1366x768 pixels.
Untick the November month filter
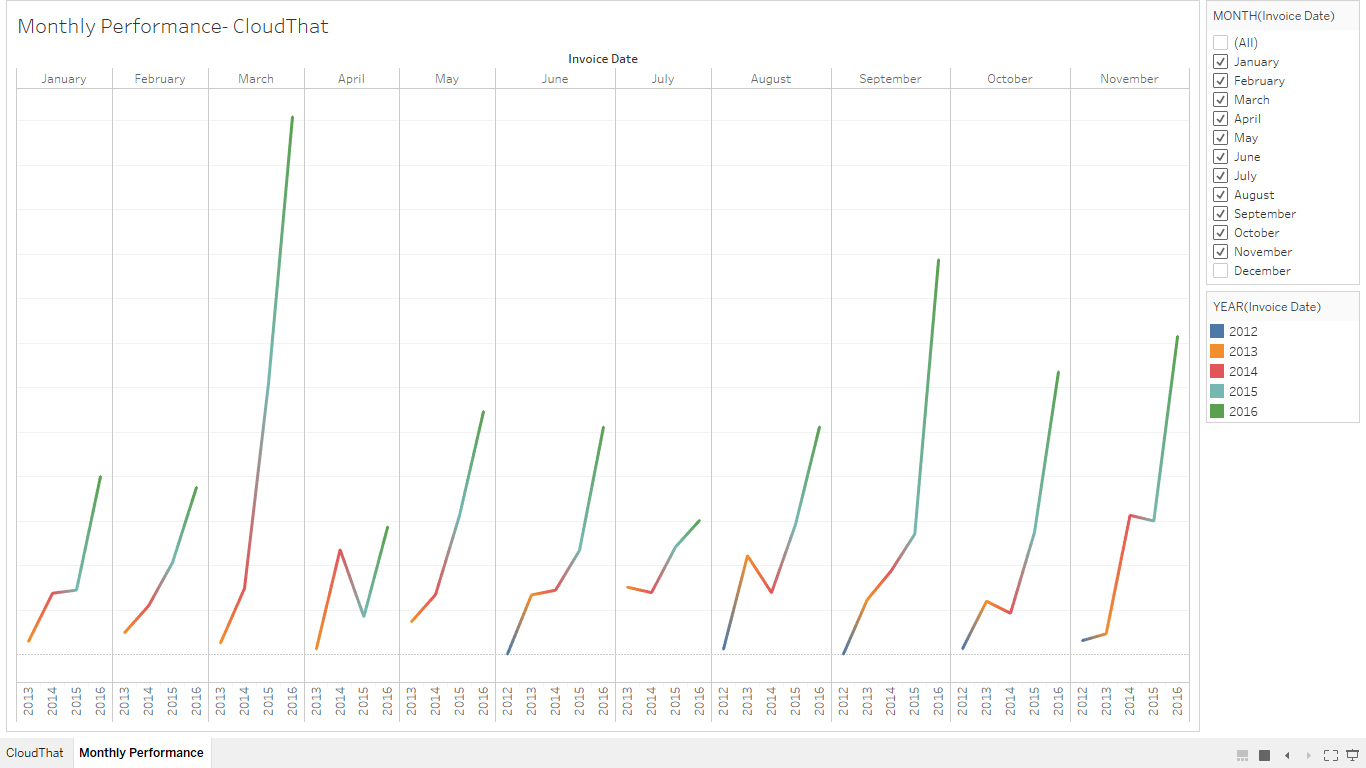point(1220,251)
